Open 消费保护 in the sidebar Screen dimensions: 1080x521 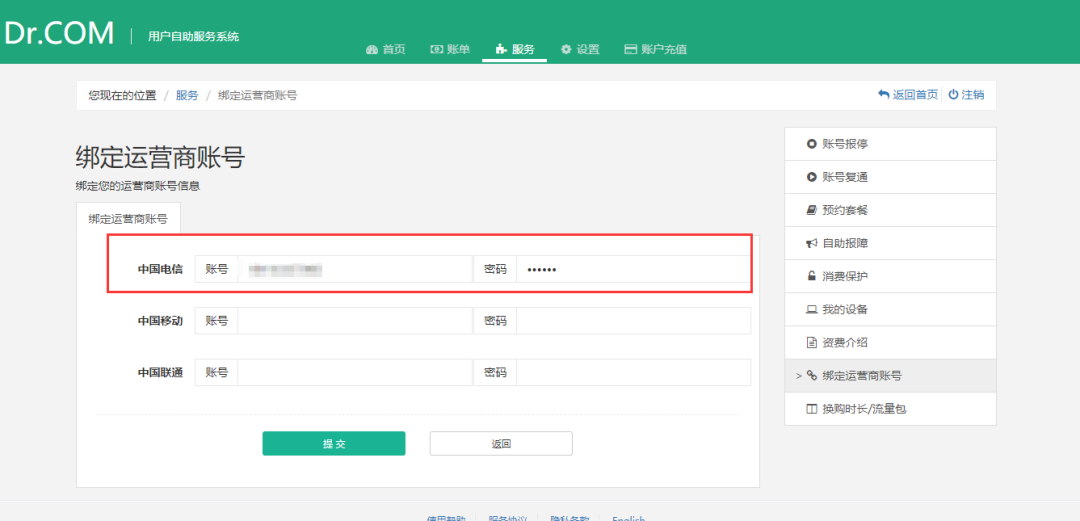tap(844, 276)
